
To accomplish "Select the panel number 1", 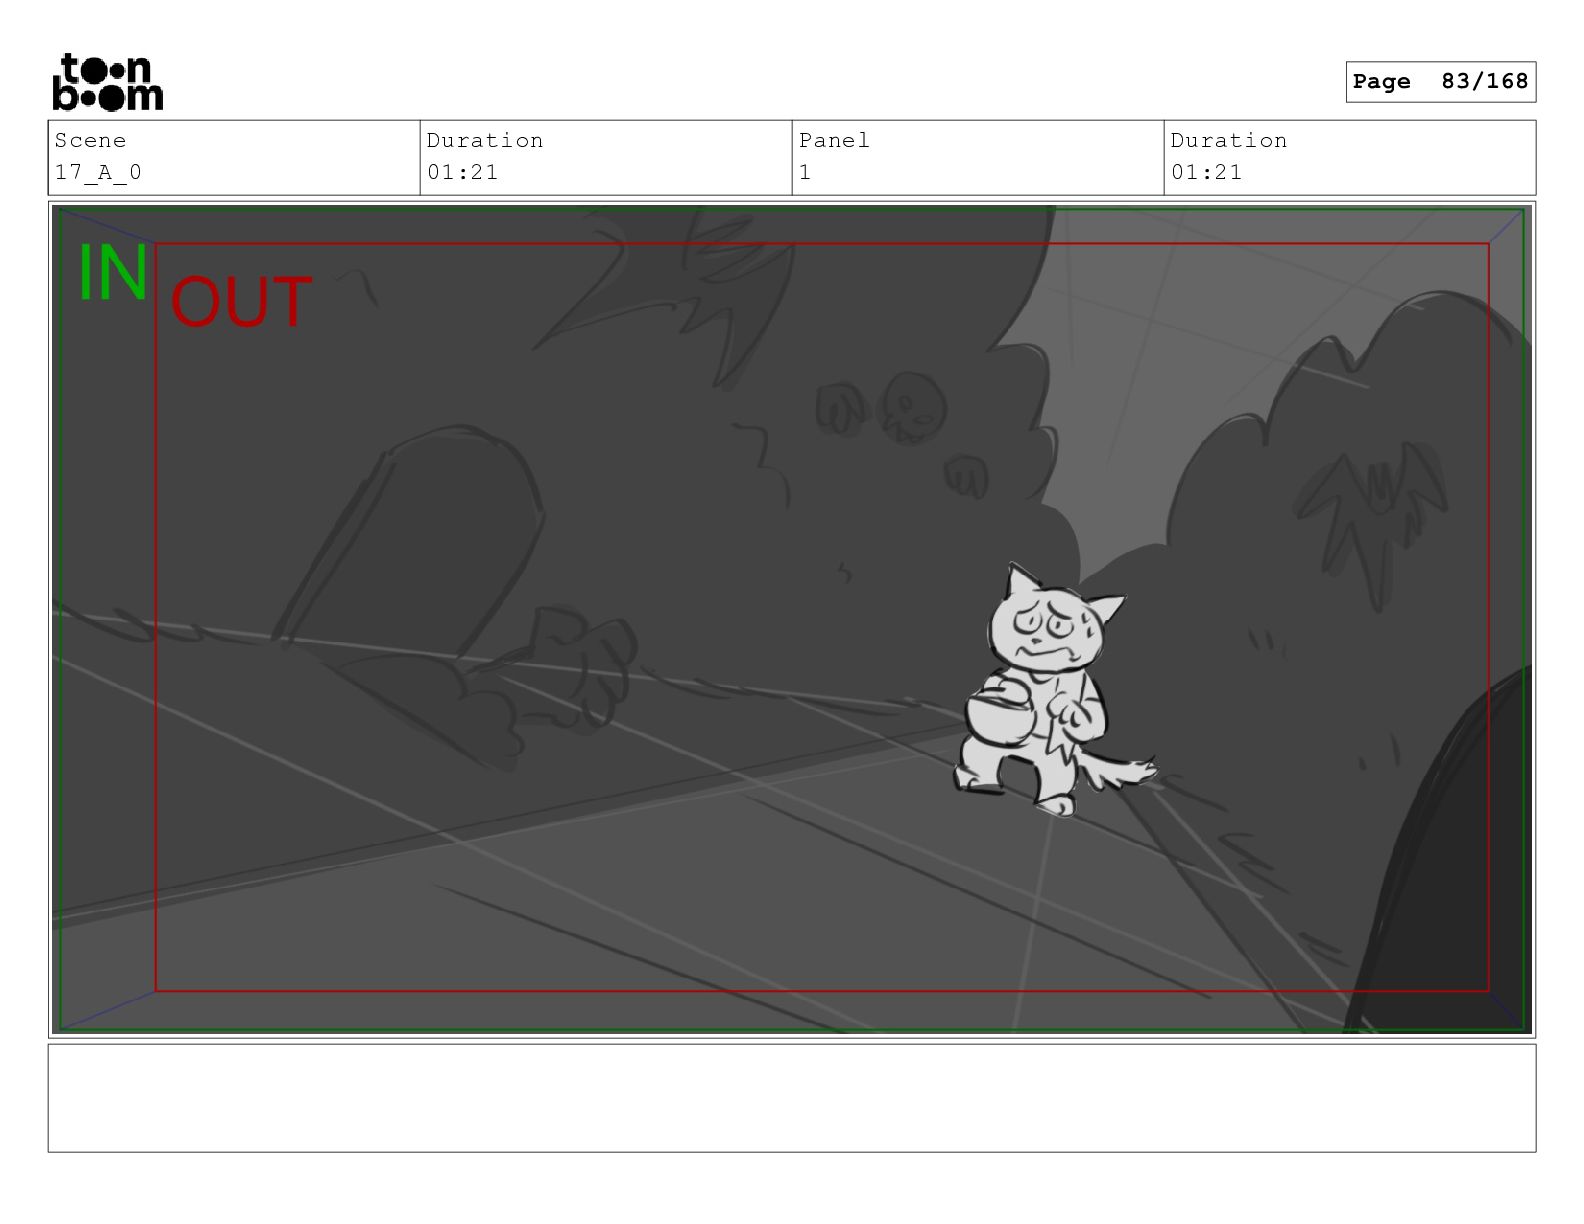I will tap(805, 172).
